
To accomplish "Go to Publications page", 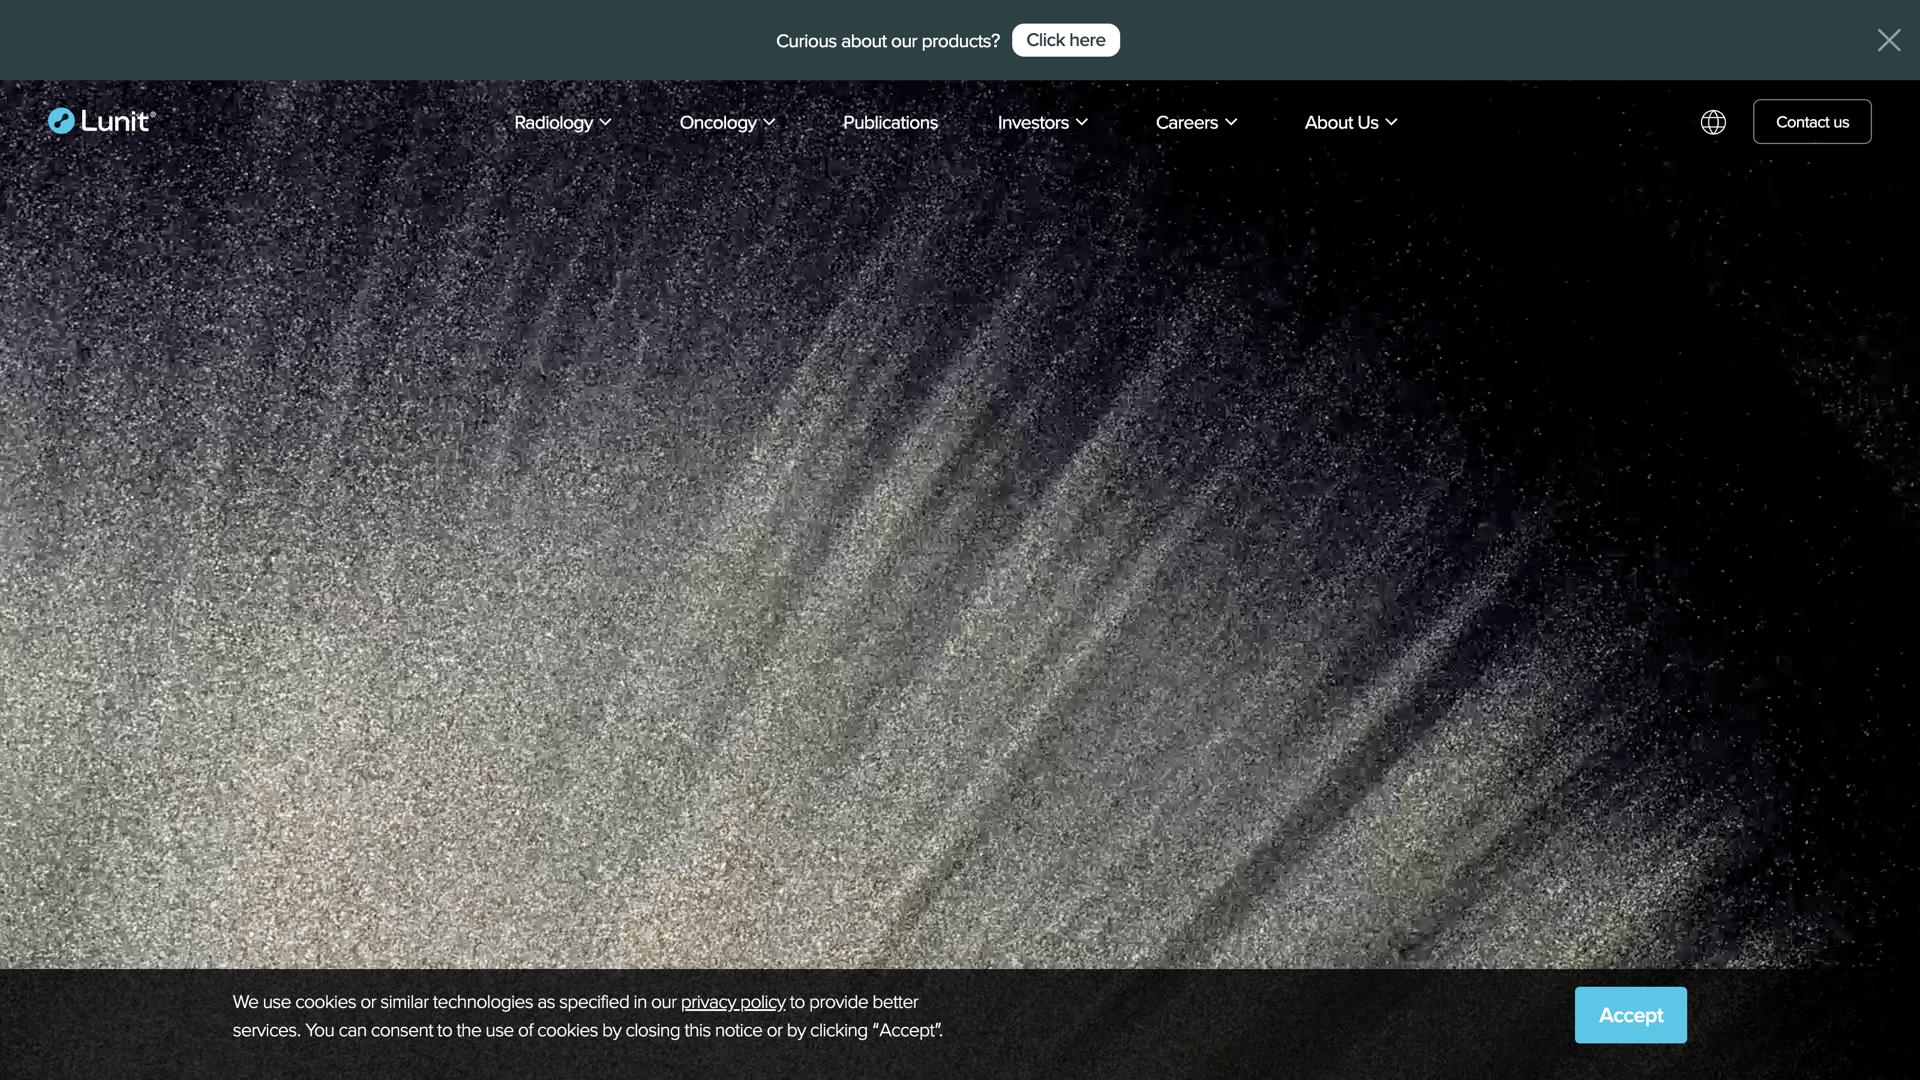I will [x=890, y=122].
